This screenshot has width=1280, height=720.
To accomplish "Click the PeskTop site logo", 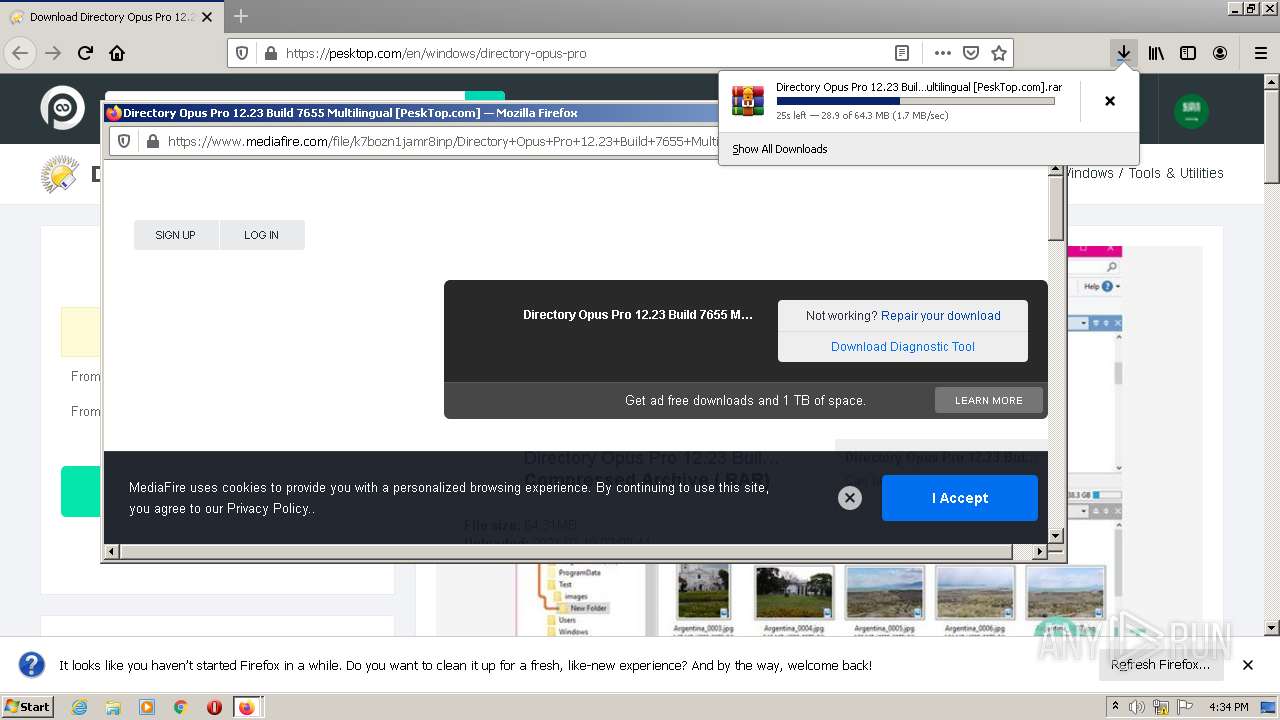I will (x=62, y=107).
